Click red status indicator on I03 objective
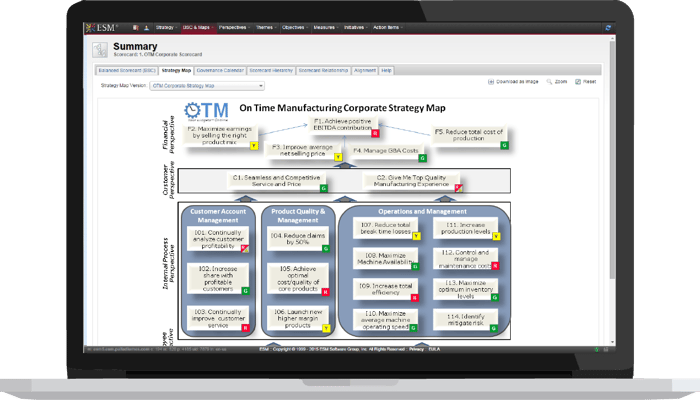The width and height of the screenshot is (700, 400). pyautogui.click(x=245, y=328)
